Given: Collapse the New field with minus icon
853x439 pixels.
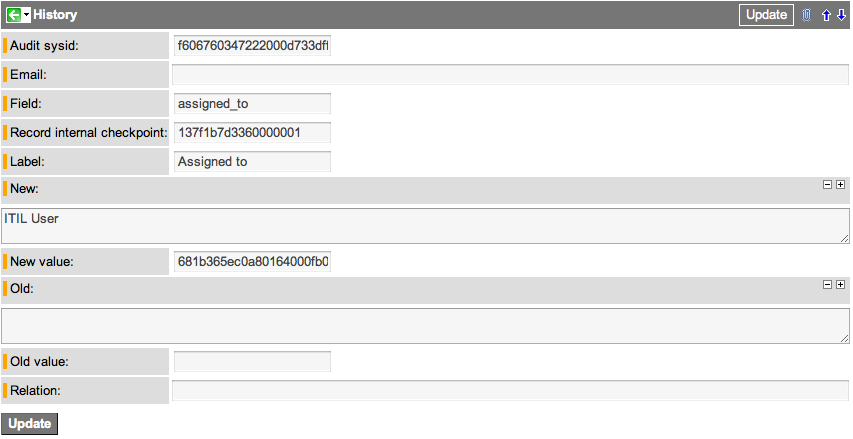Looking at the screenshot, I should pyautogui.click(x=827, y=185).
